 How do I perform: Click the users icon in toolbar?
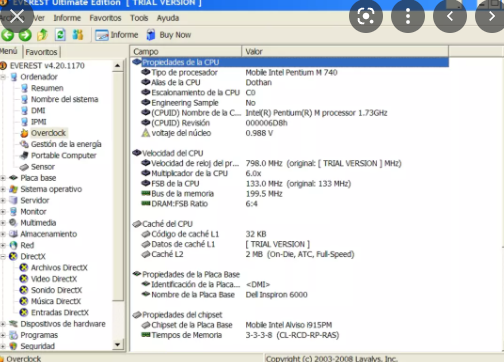(78, 35)
